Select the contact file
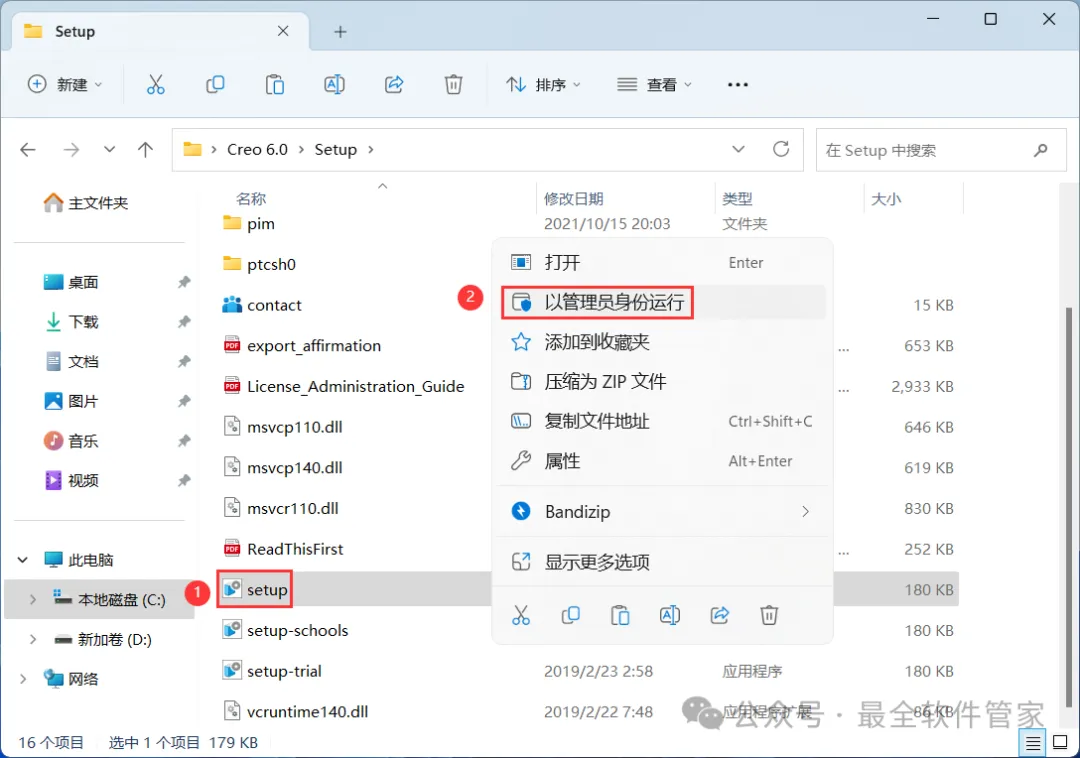 [262, 305]
